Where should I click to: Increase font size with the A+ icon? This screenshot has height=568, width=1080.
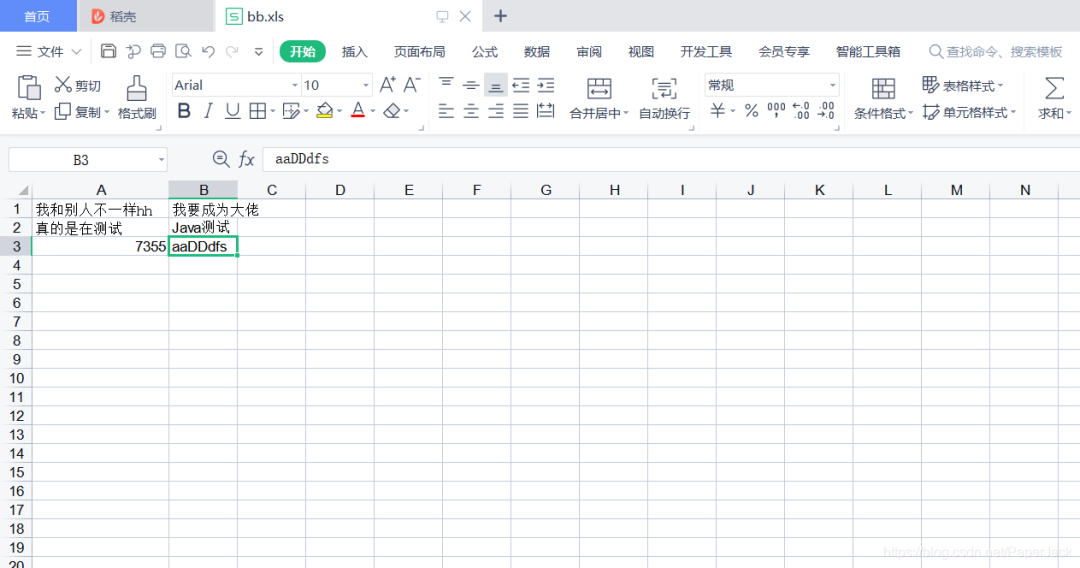point(388,85)
